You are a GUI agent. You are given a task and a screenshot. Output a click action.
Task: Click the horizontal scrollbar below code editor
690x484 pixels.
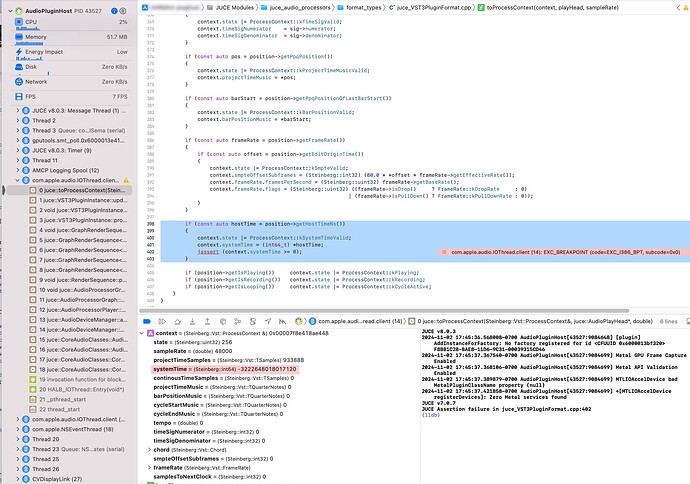[x=384, y=310]
